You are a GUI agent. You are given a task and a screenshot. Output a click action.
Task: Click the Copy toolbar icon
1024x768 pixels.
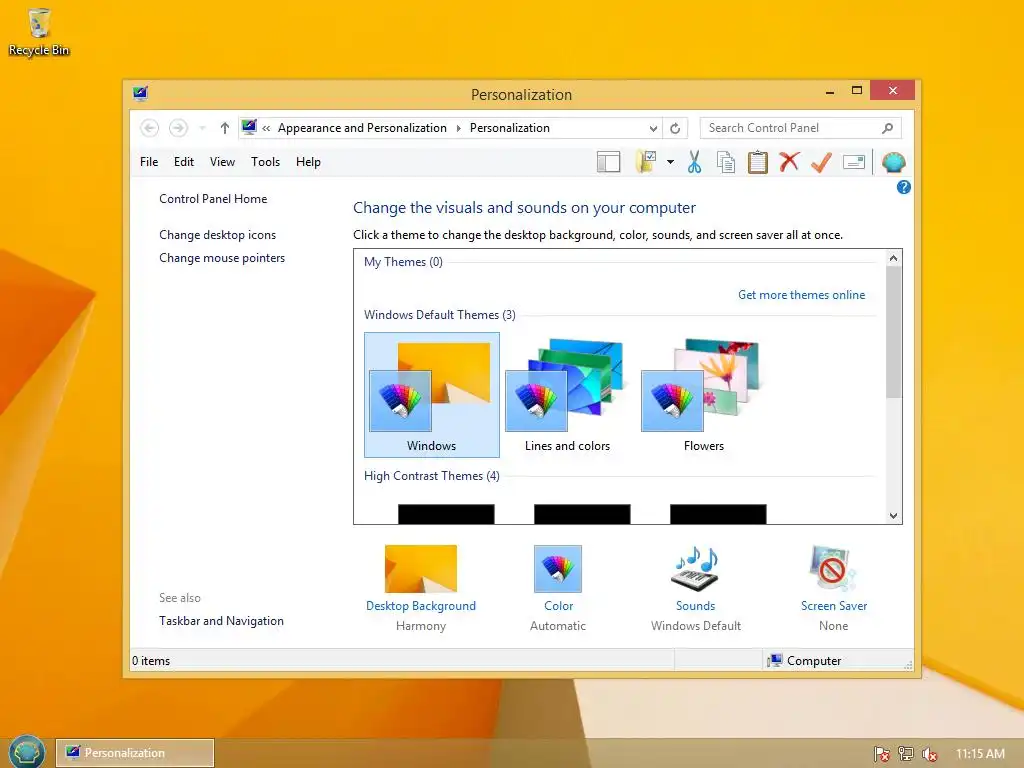[x=726, y=162]
